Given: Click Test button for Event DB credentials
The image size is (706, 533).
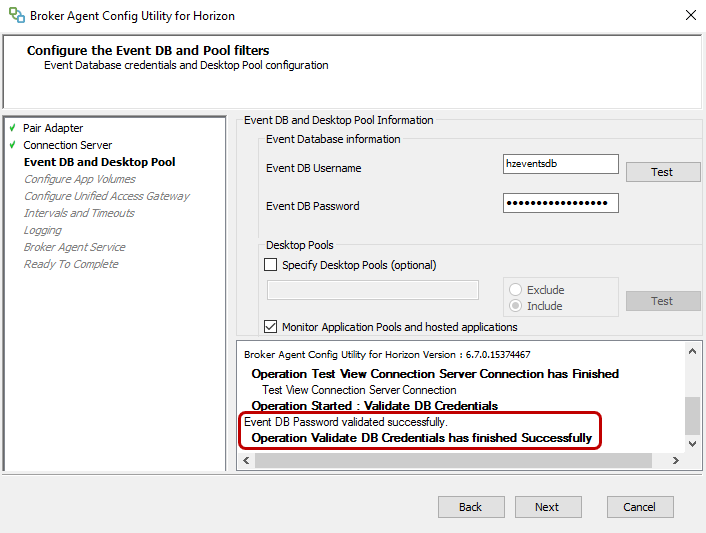Looking at the screenshot, I should click(662, 172).
